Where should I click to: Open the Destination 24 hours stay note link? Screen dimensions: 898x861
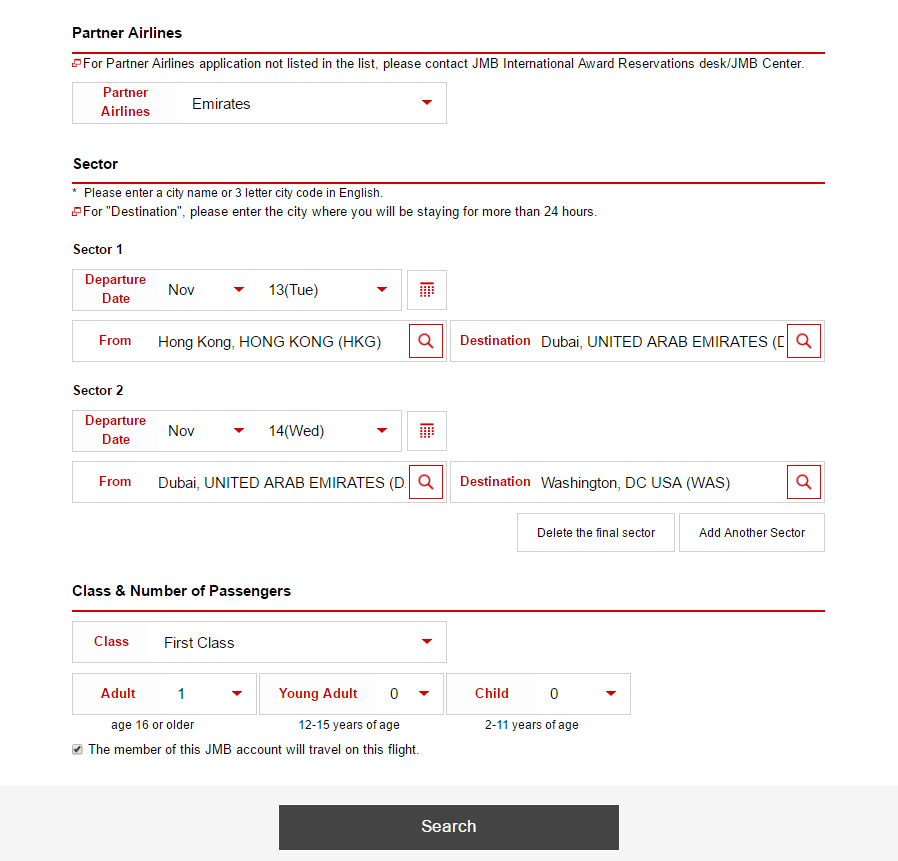(x=340, y=212)
